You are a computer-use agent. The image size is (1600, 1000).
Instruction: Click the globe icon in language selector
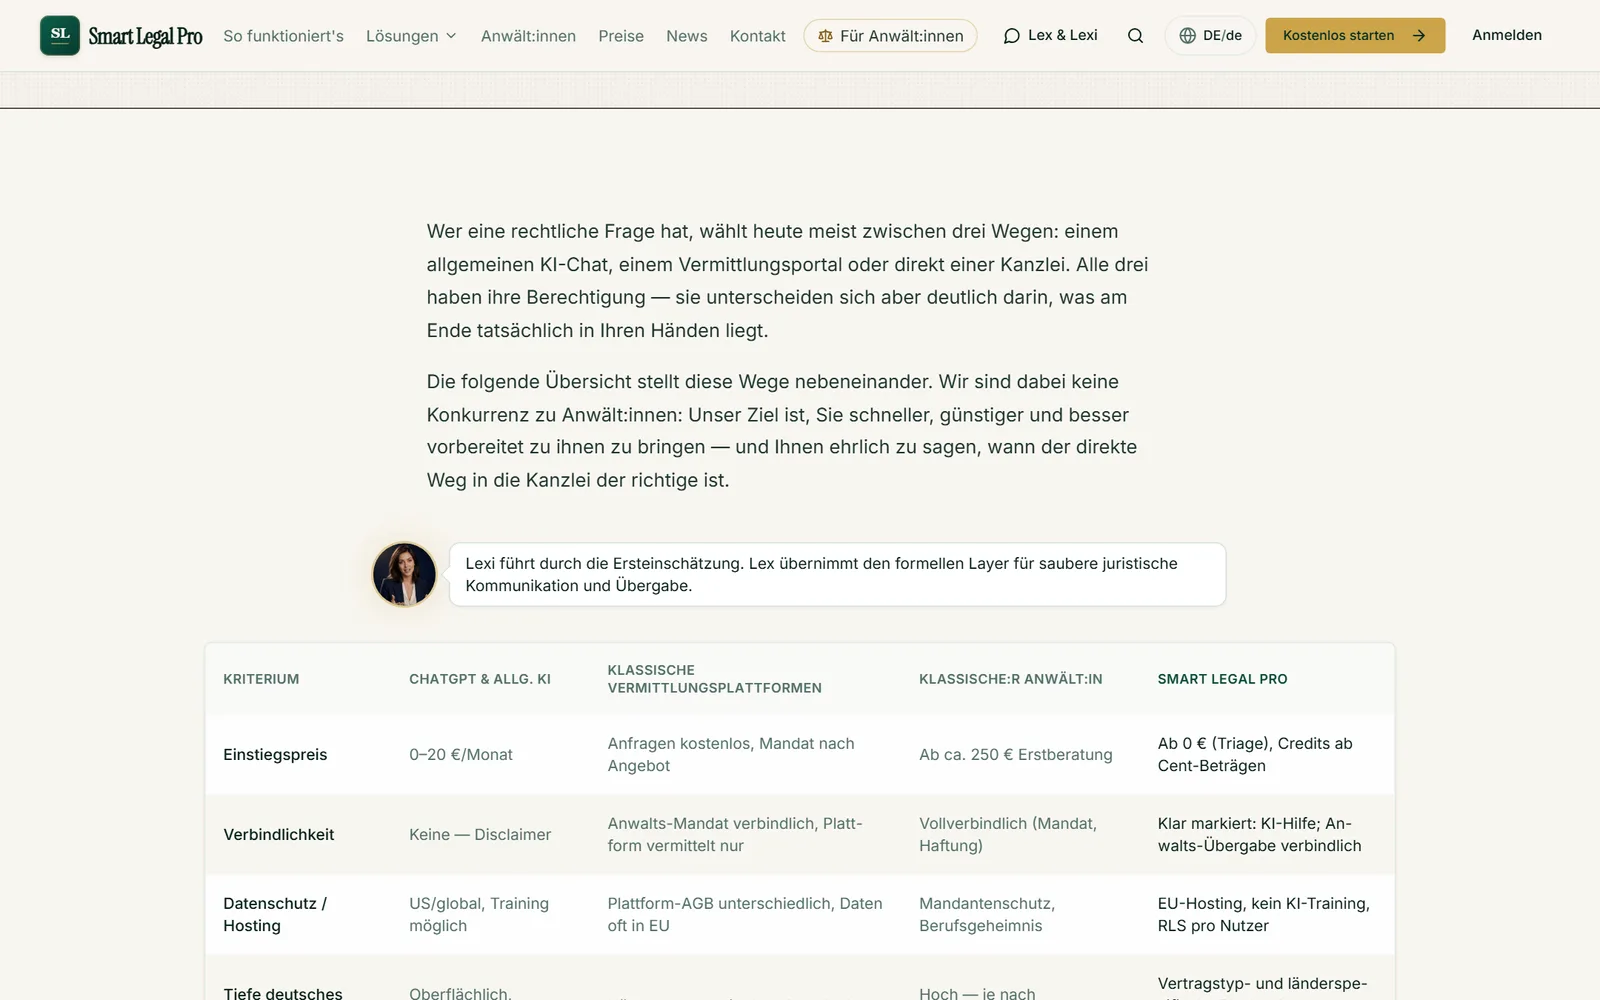(1187, 36)
